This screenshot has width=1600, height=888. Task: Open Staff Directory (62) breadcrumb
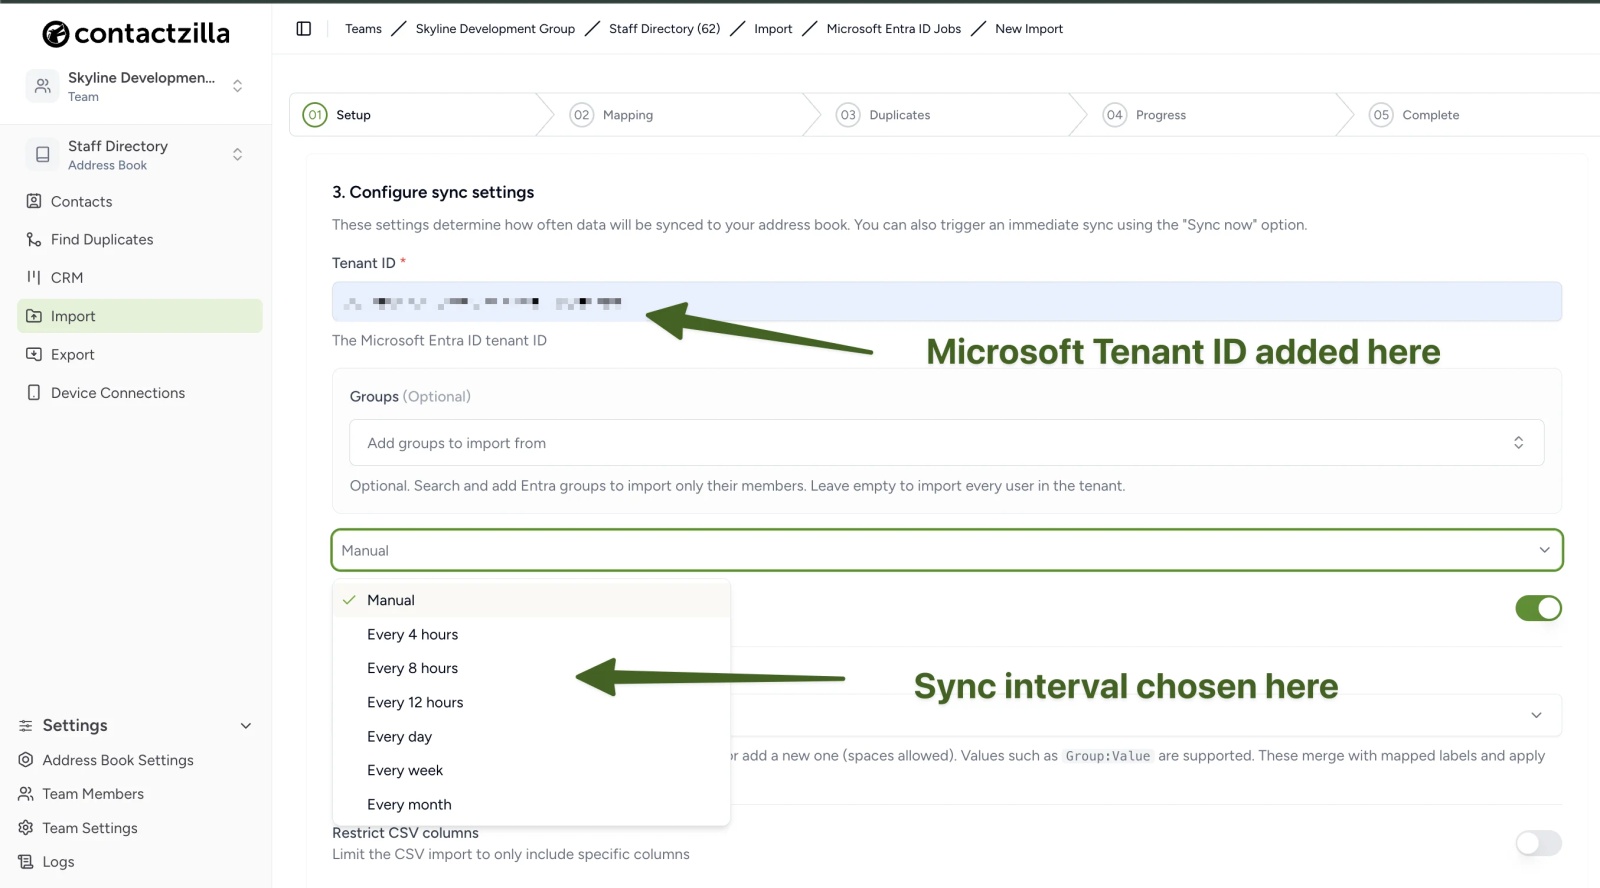coord(664,29)
